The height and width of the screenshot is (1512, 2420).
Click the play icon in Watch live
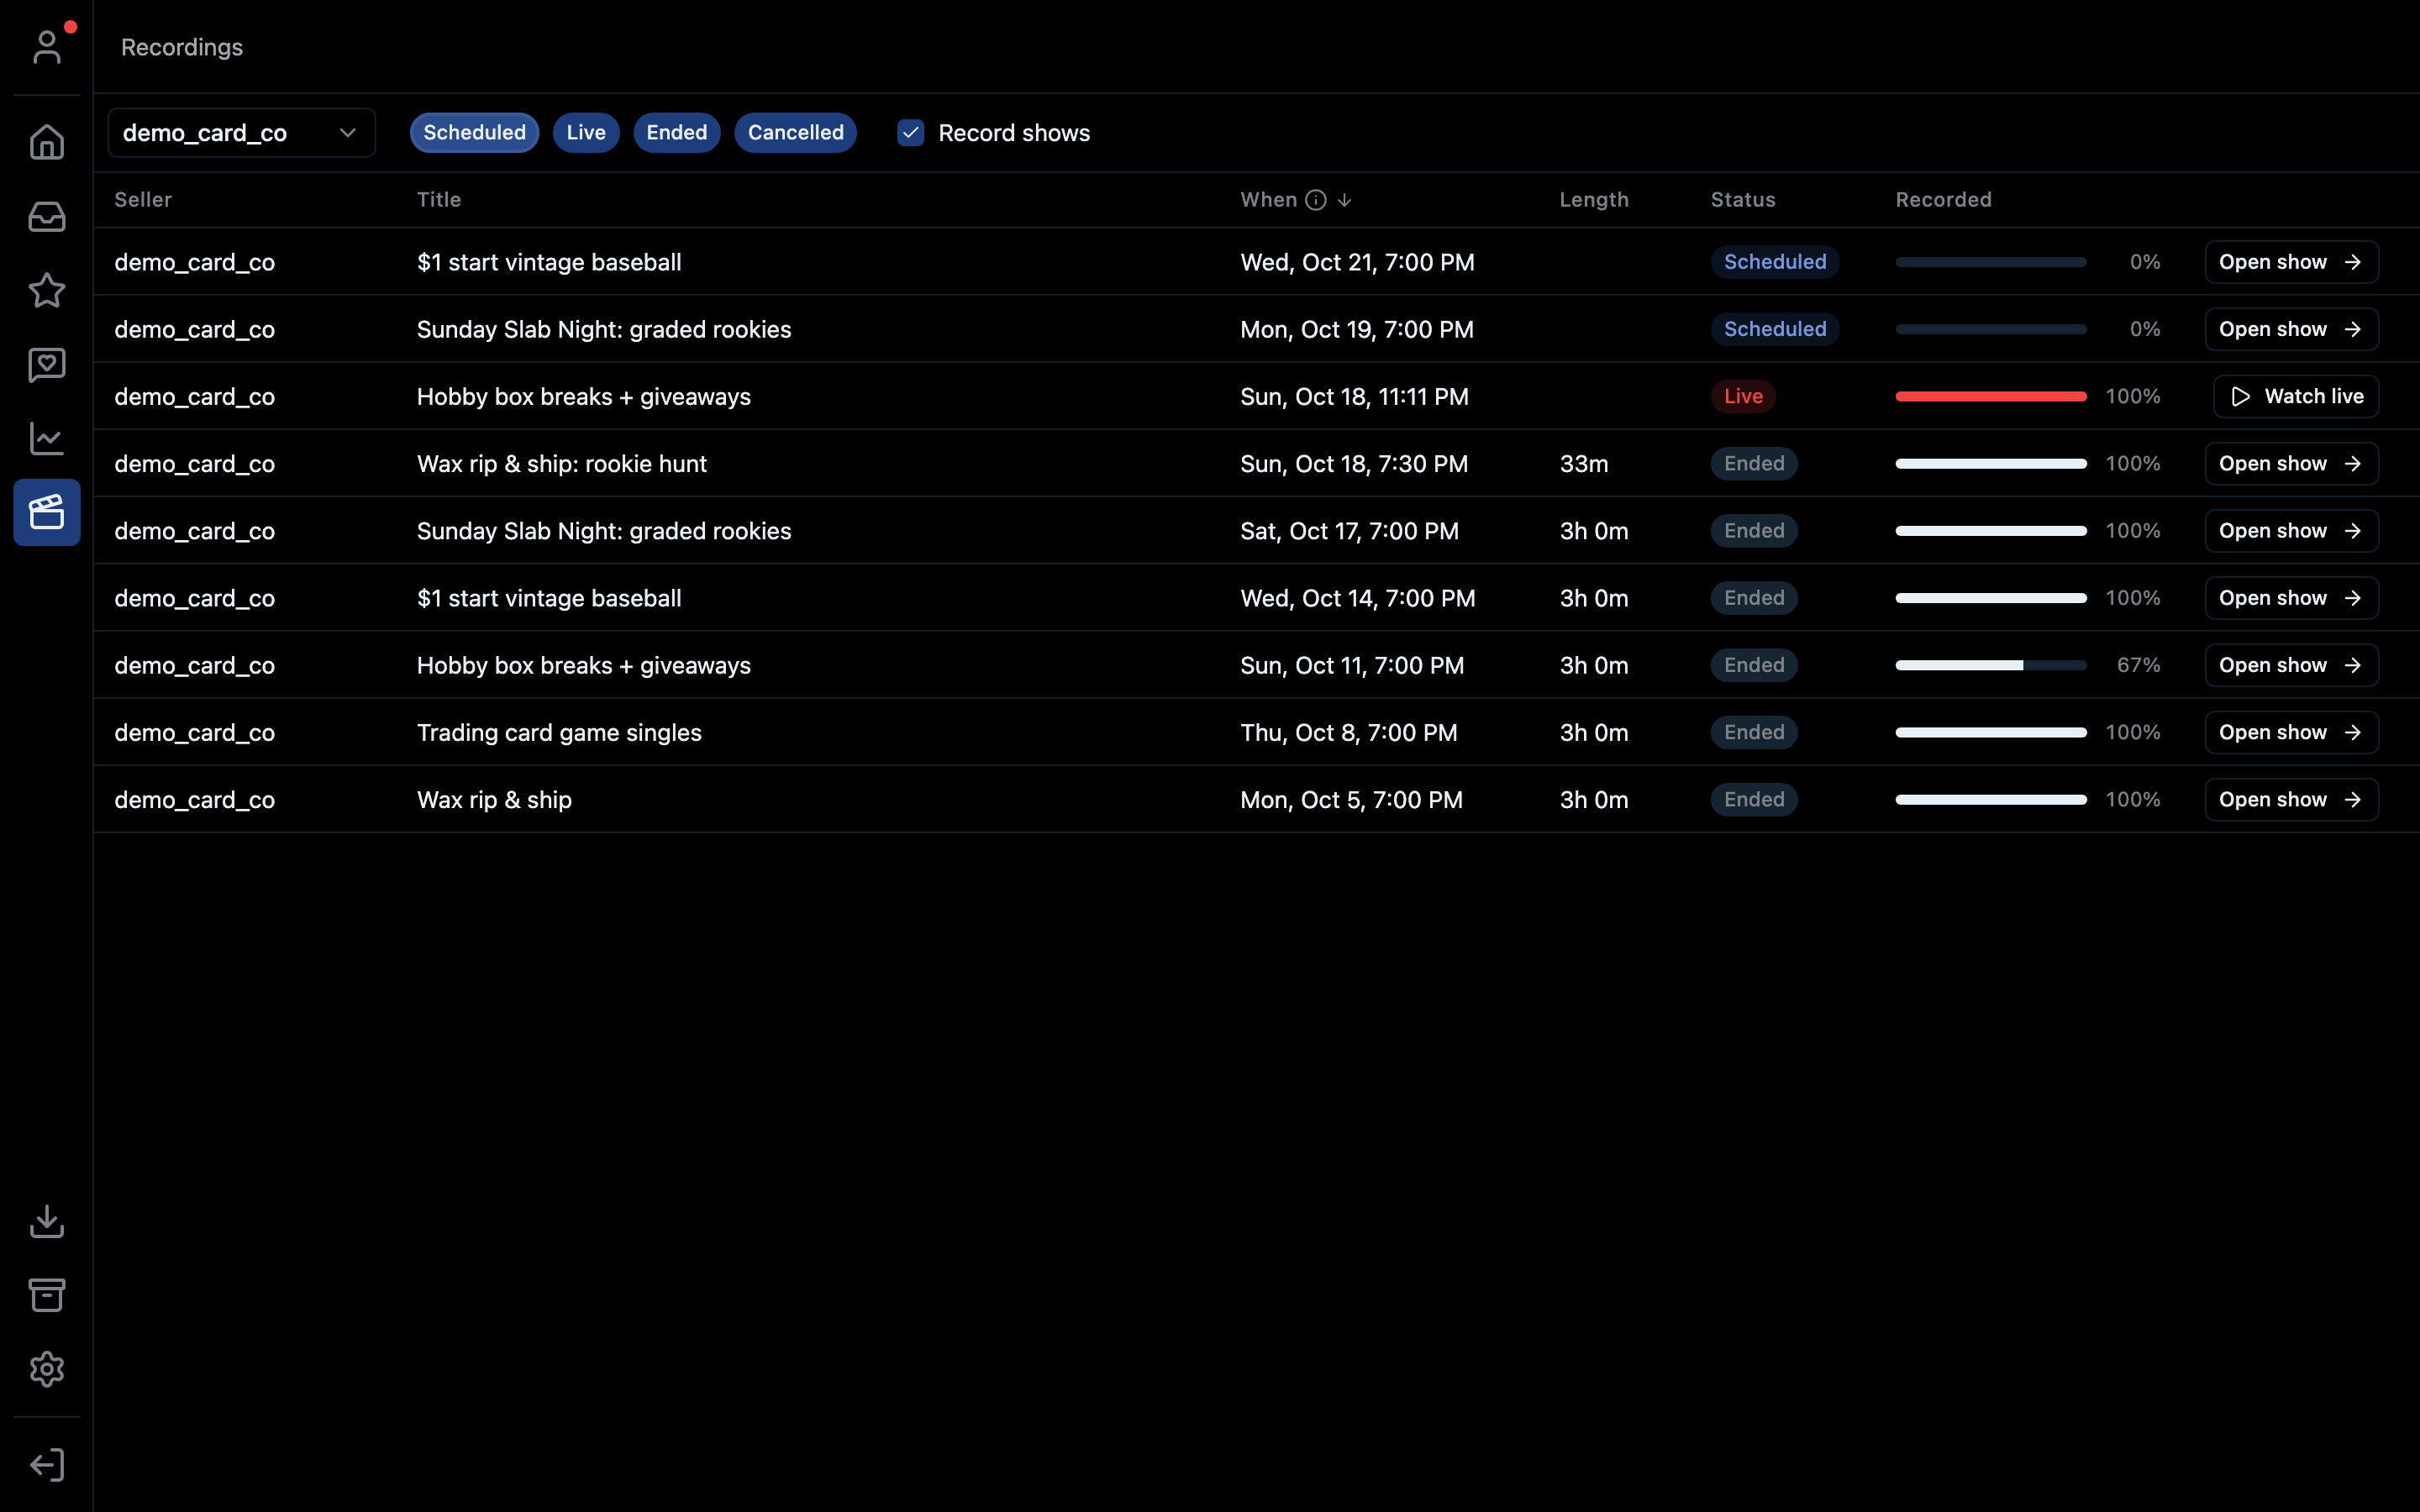tap(2241, 397)
